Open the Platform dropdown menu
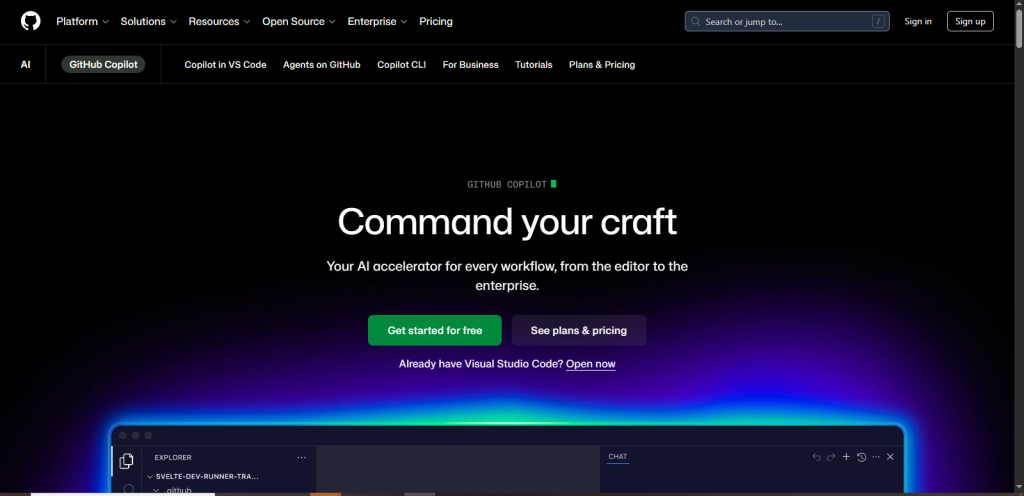The width and height of the screenshot is (1024, 496). (x=82, y=22)
